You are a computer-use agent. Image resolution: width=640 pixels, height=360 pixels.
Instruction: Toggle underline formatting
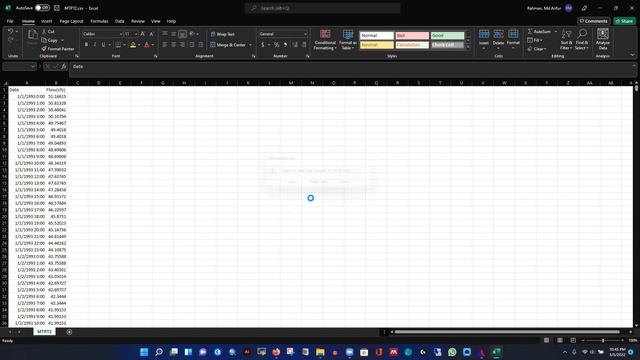coord(103,44)
